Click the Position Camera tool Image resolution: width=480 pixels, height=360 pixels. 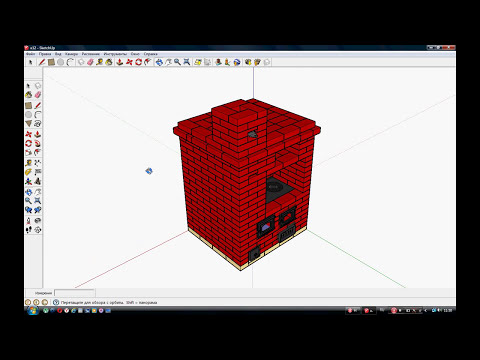pos(29,221)
